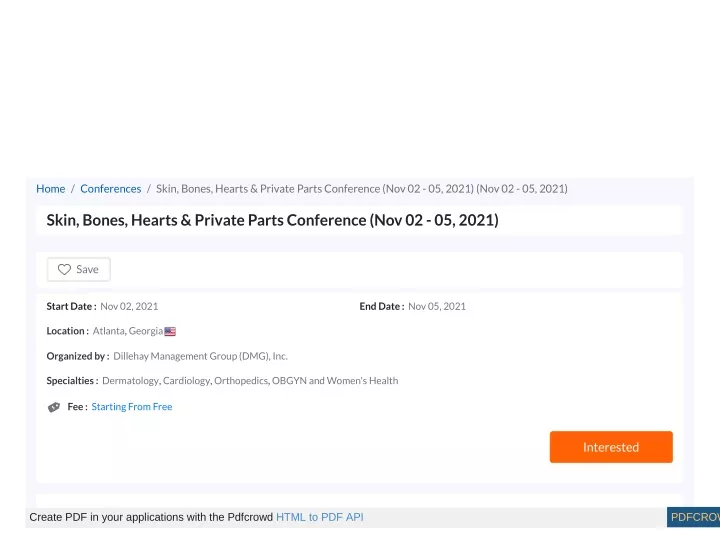Image resolution: width=720 pixels, height=556 pixels.
Task: Open the Starting From Free fee link
Action: point(132,407)
